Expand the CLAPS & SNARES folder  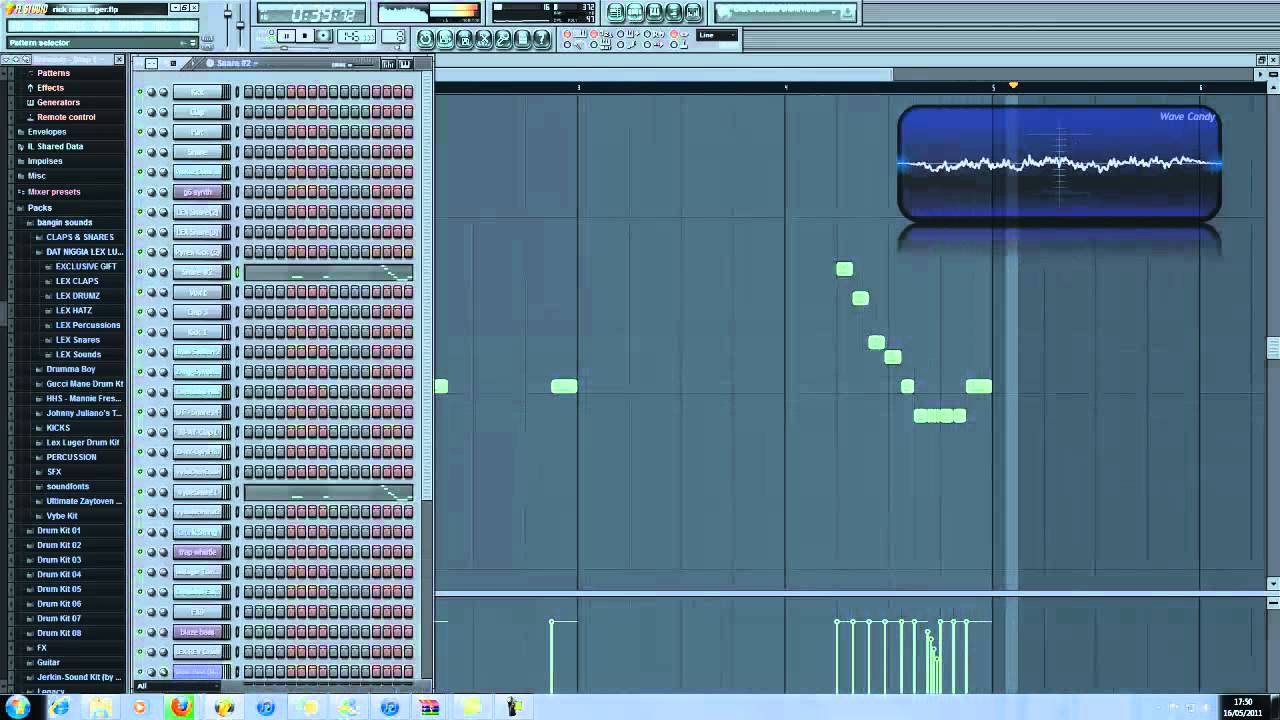point(79,237)
